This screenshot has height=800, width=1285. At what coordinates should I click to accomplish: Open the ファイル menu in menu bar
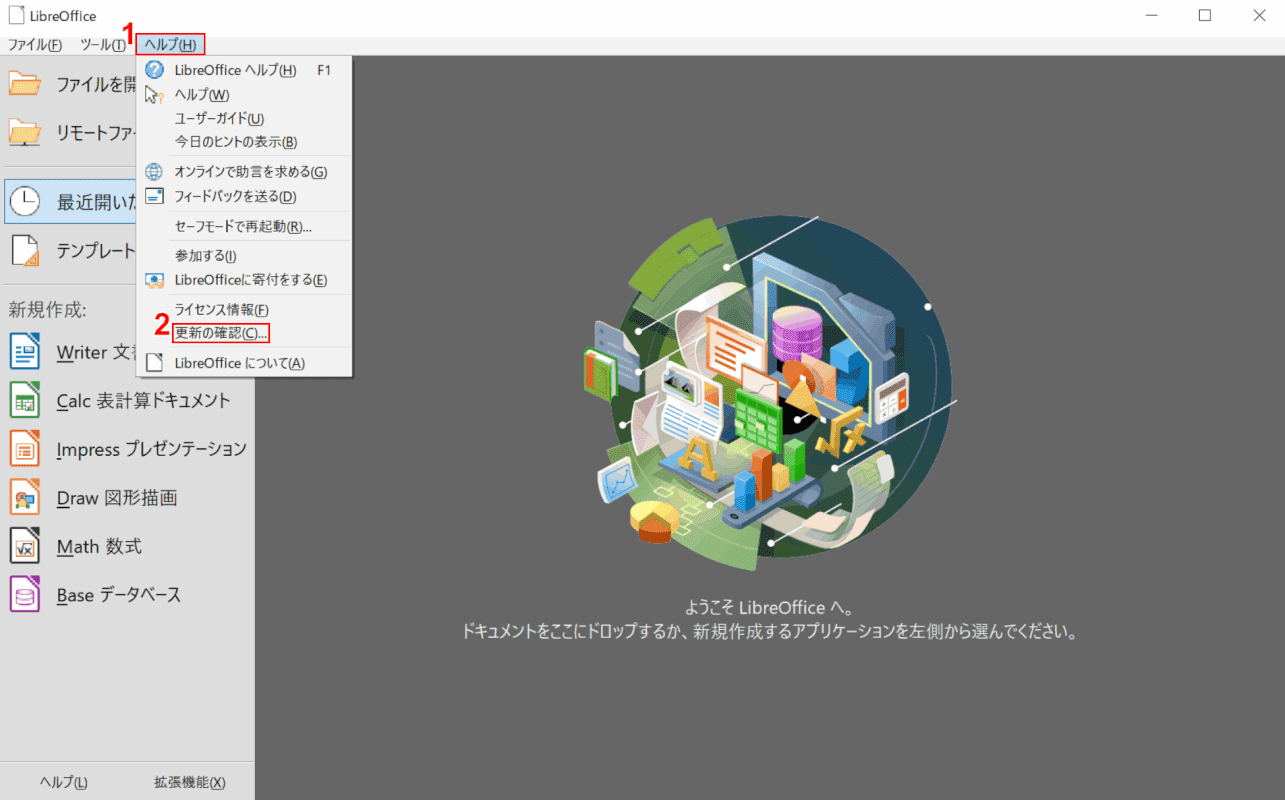tap(35, 45)
